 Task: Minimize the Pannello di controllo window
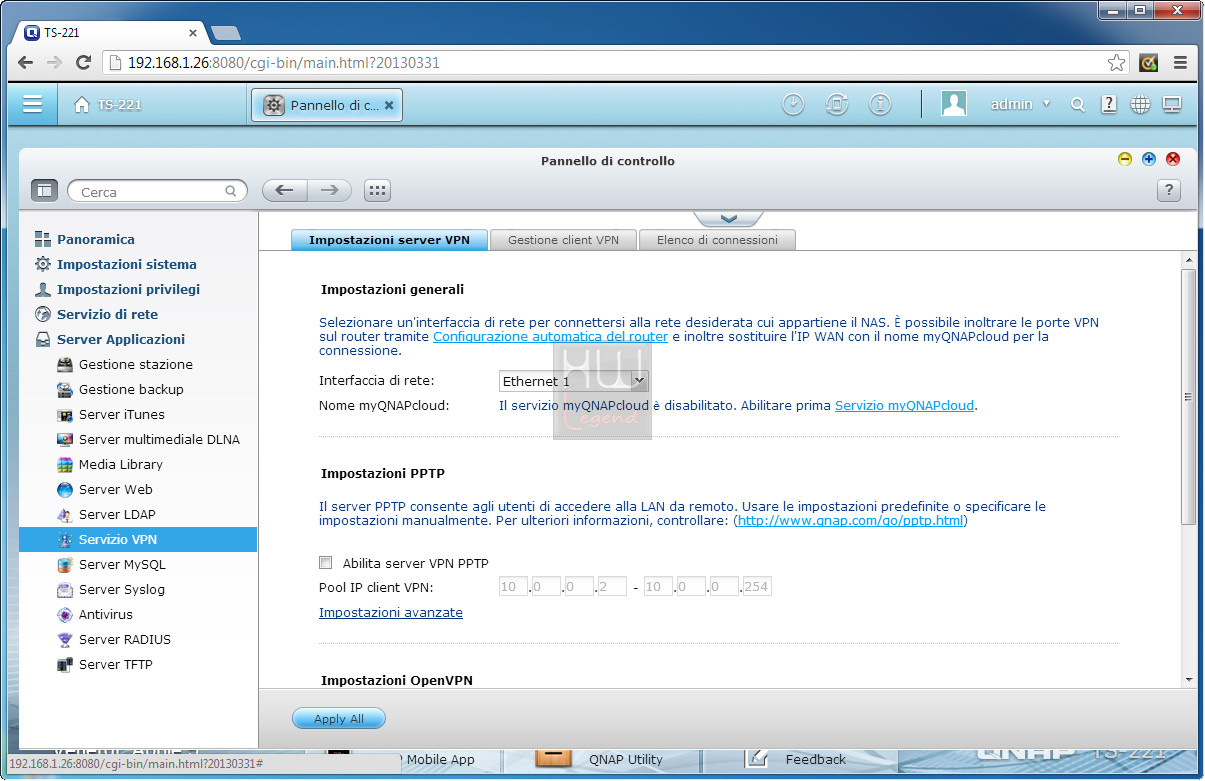(1125, 159)
